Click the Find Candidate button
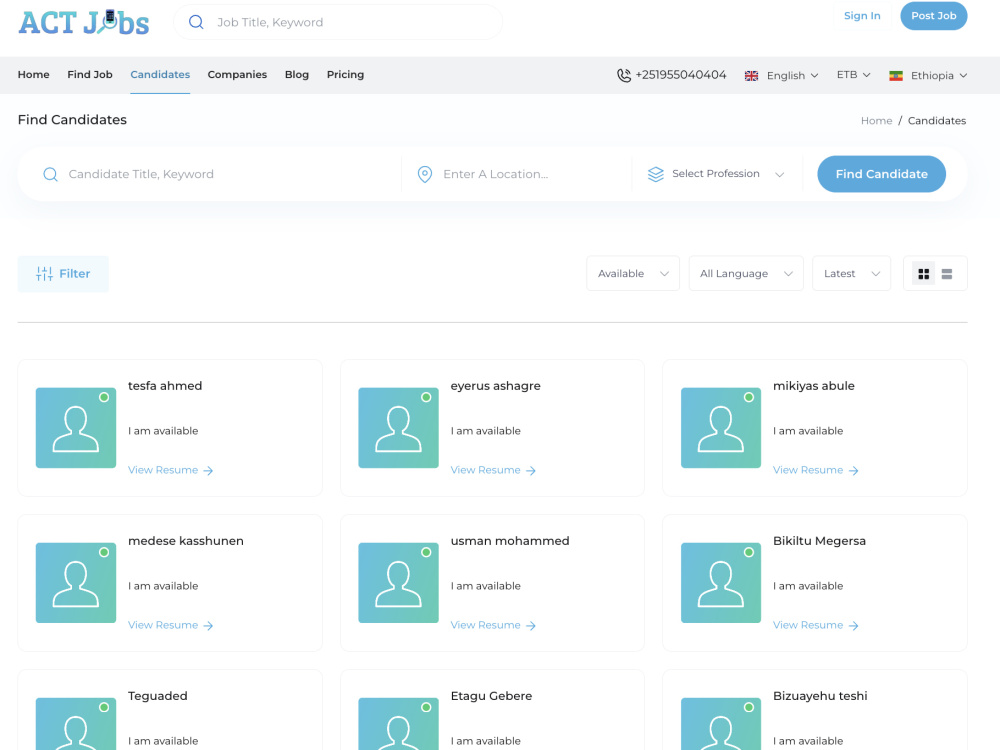Screen dimensions: 1000x750 tap(881, 174)
